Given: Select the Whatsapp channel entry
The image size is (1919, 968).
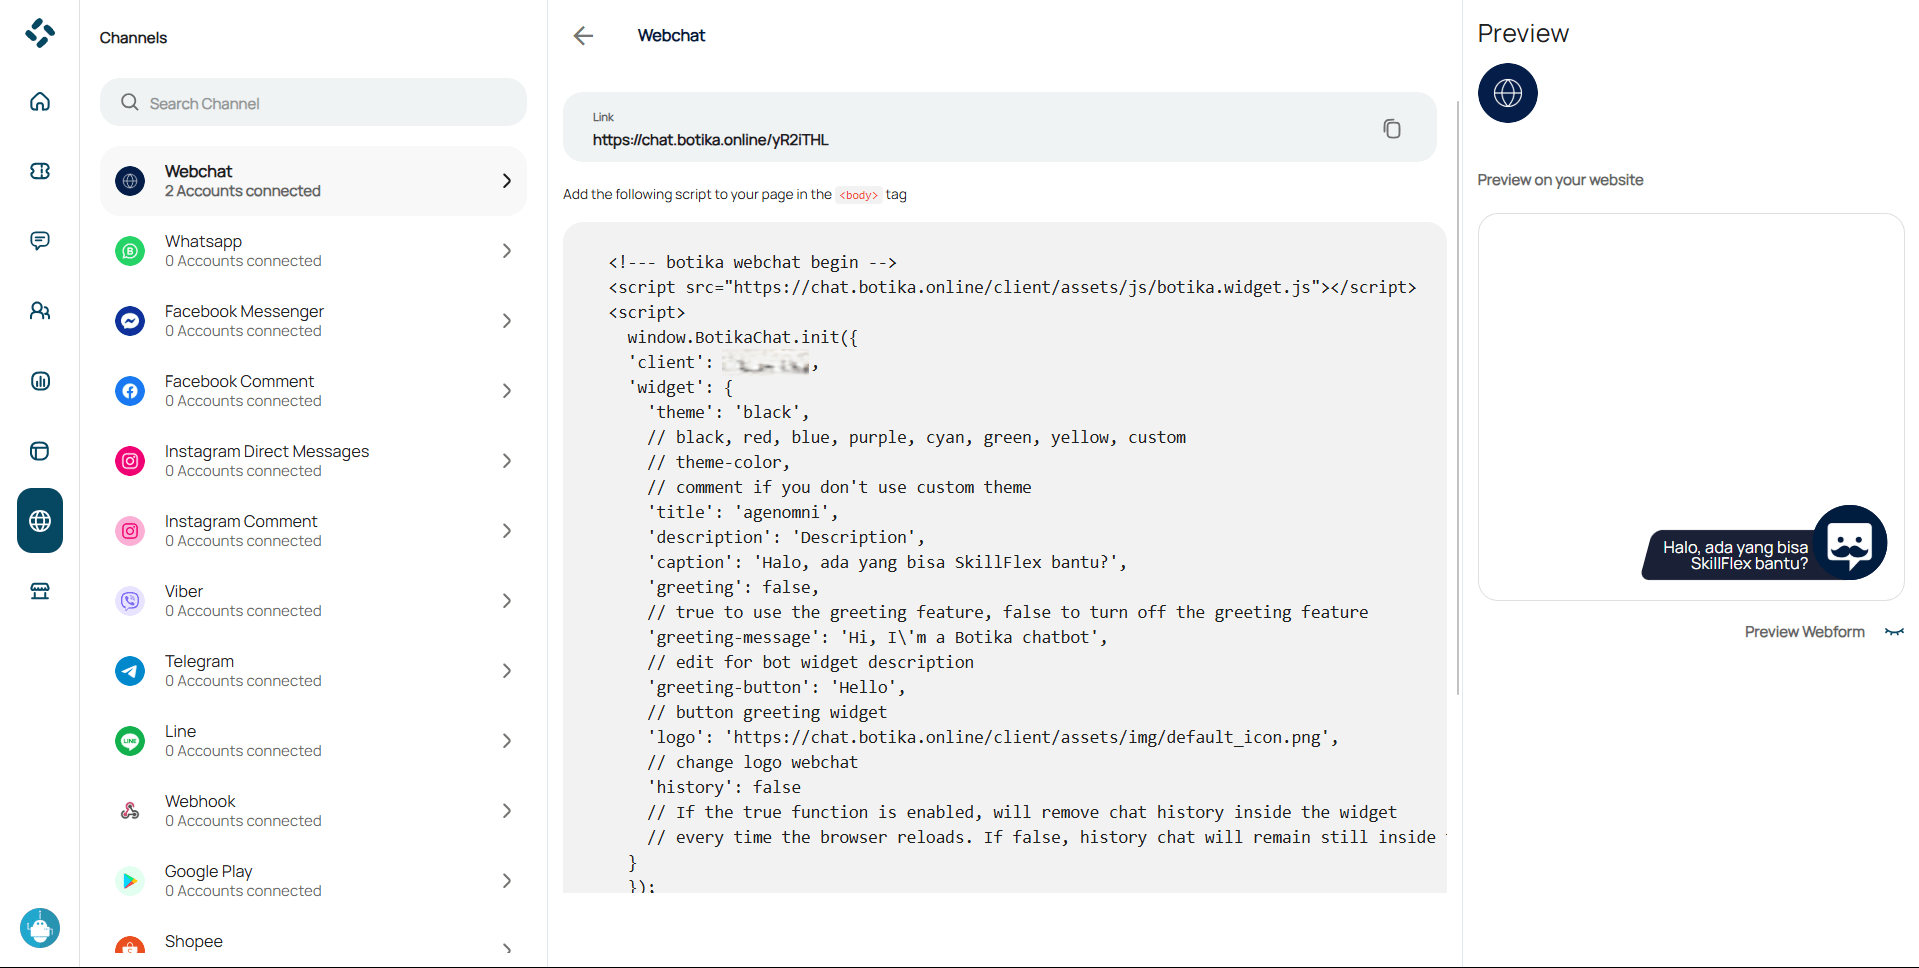Looking at the screenshot, I should click(313, 251).
